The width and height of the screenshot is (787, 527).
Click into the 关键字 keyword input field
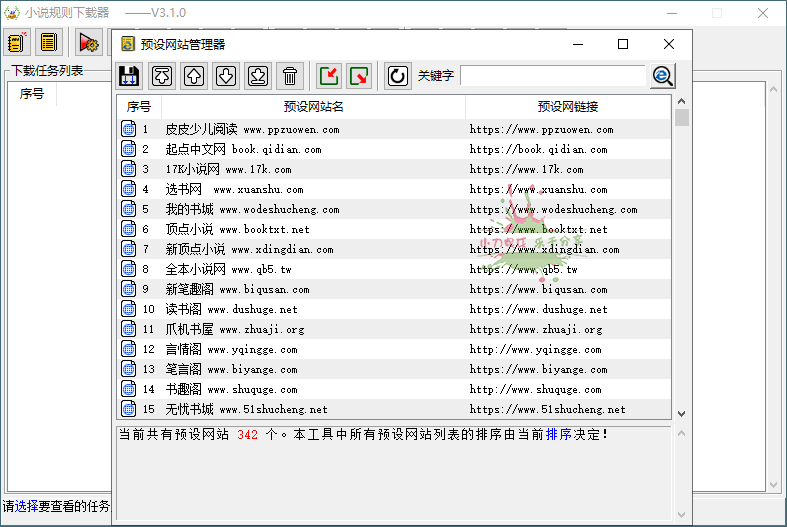pos(552,76)
